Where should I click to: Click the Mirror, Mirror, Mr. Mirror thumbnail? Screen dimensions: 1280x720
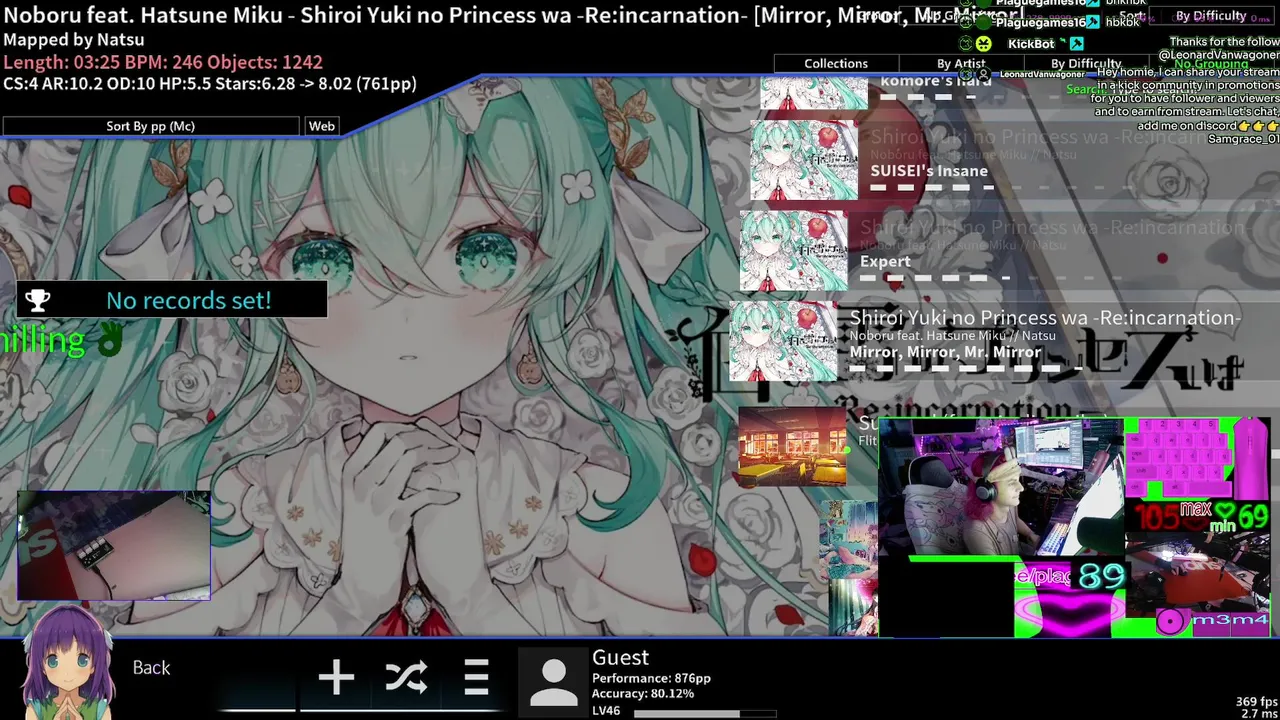click(783, 341)
